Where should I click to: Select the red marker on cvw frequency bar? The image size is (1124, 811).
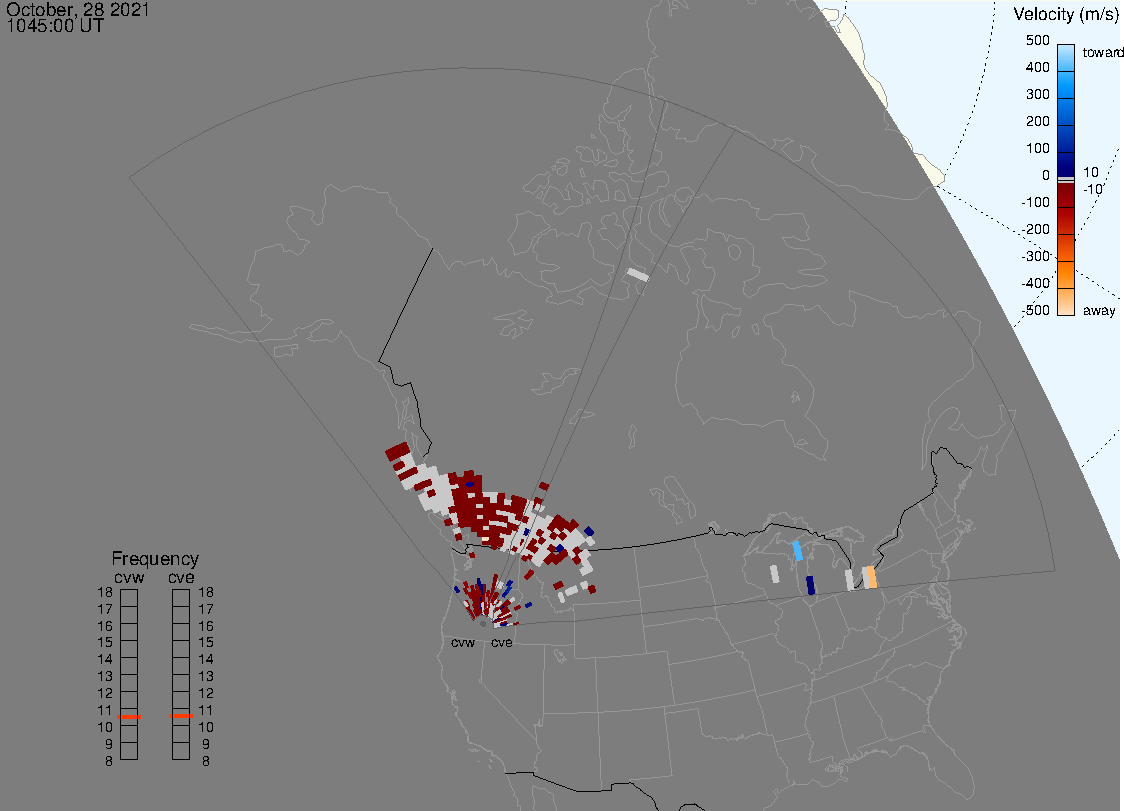point(129,717)
